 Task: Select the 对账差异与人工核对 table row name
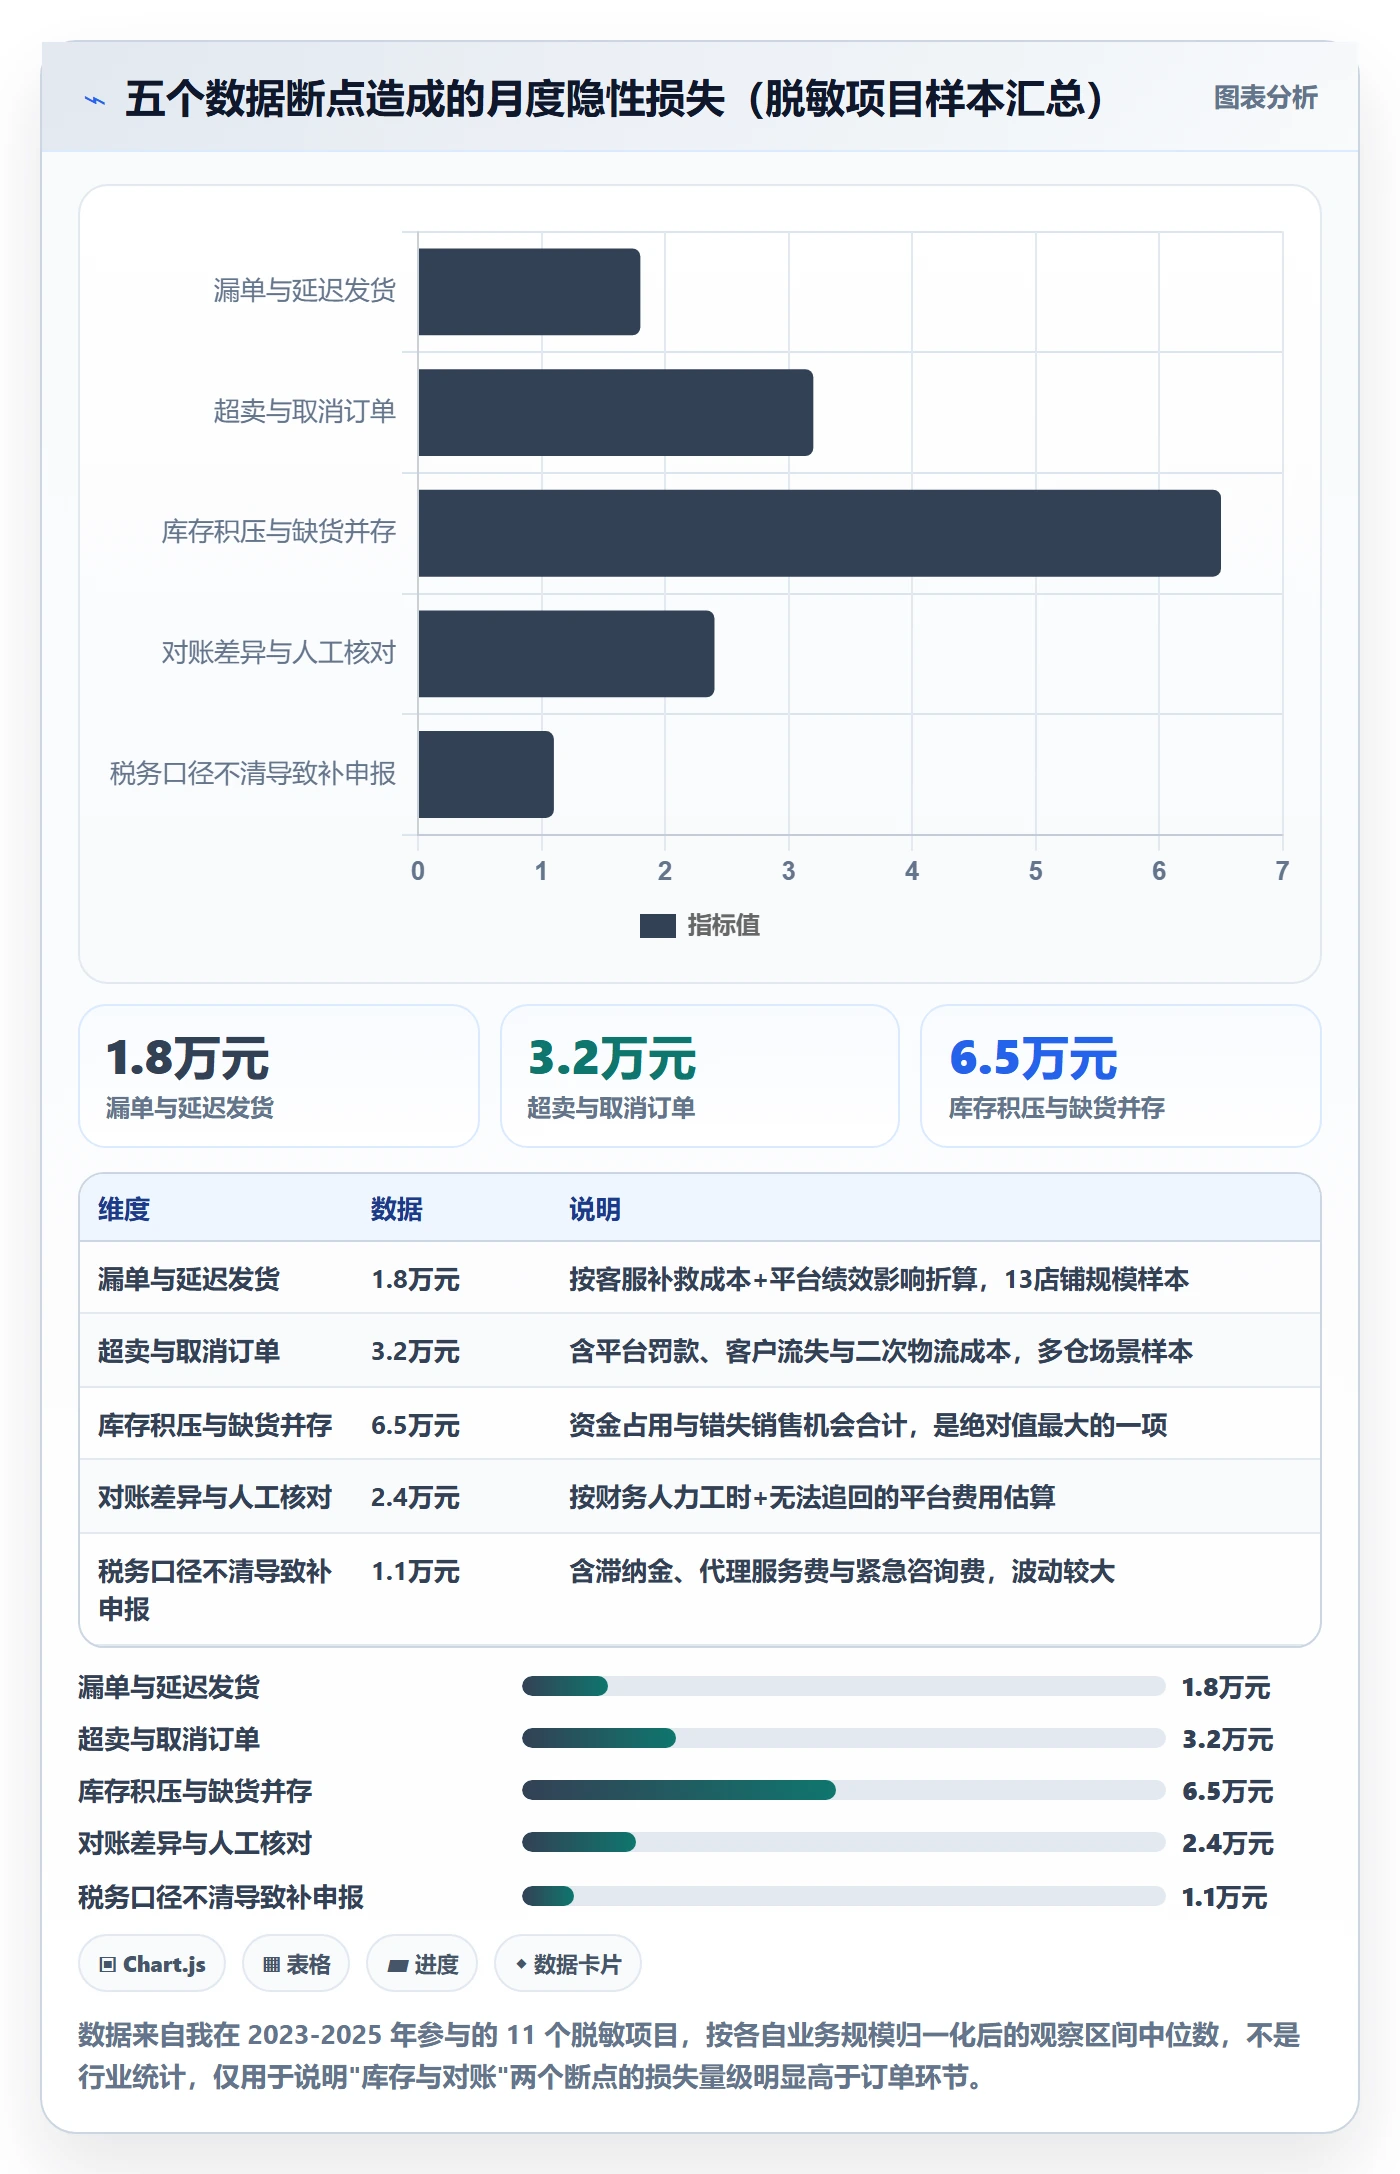(x=215, y=1497)
